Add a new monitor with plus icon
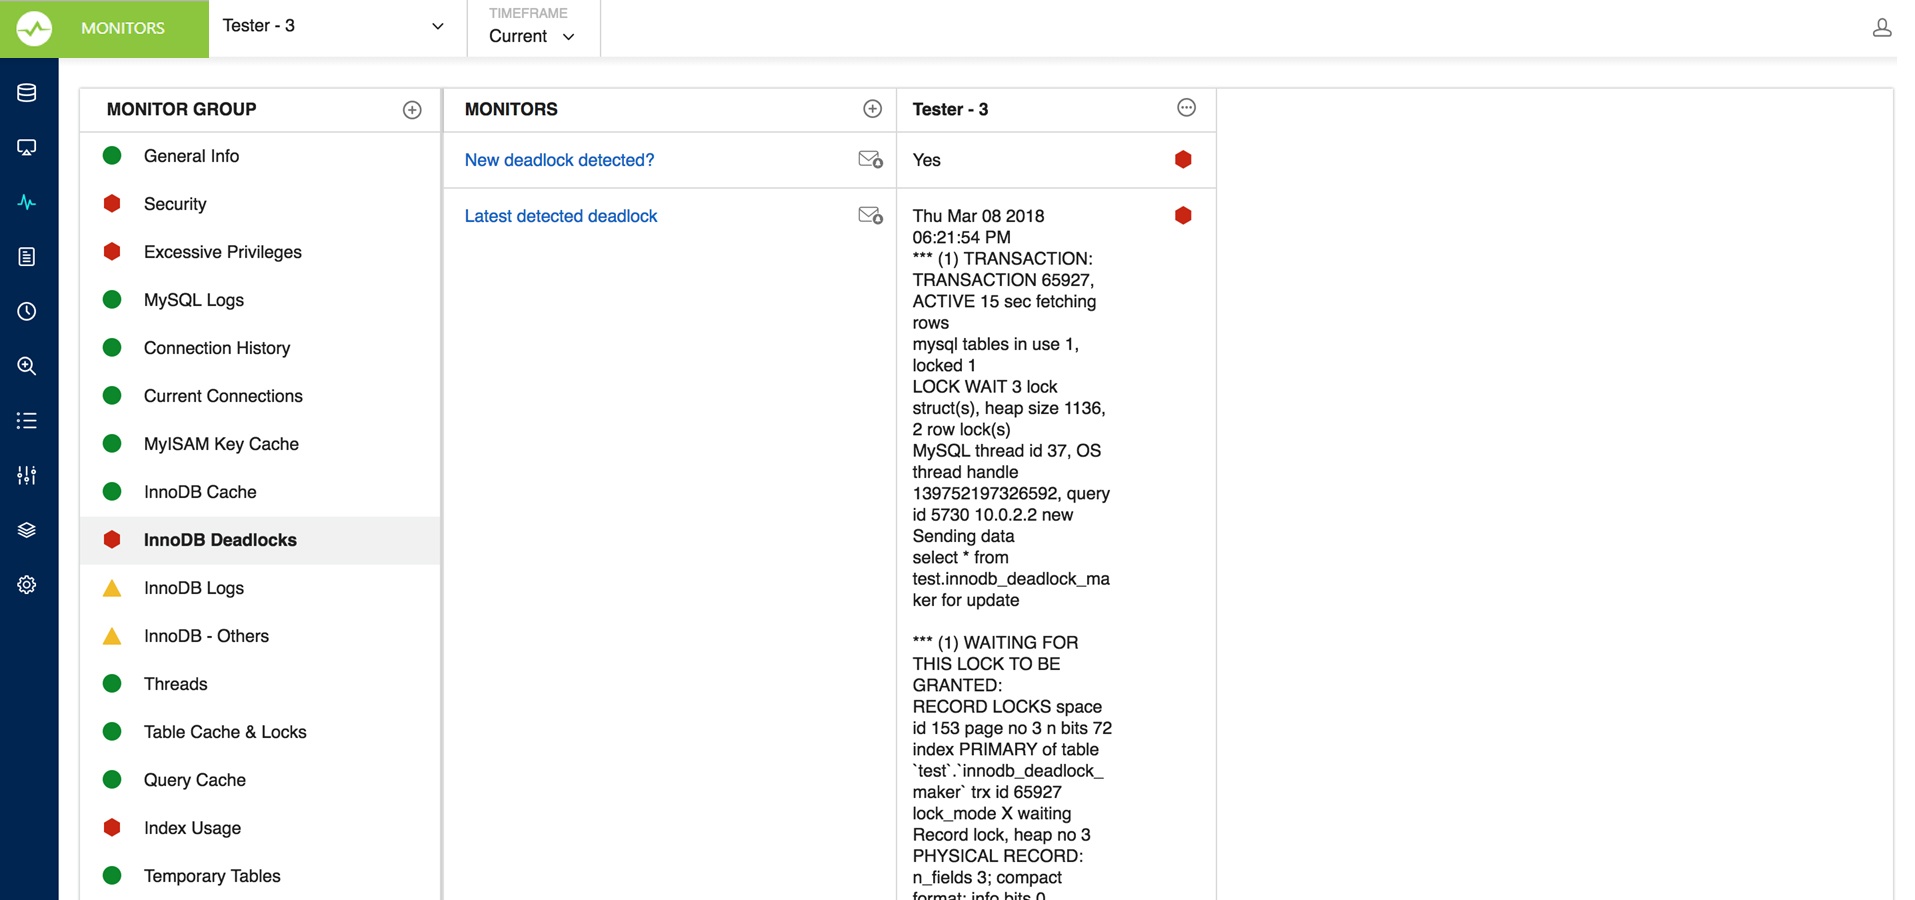This screenshot has width=1915, height=900. [872, 109]
